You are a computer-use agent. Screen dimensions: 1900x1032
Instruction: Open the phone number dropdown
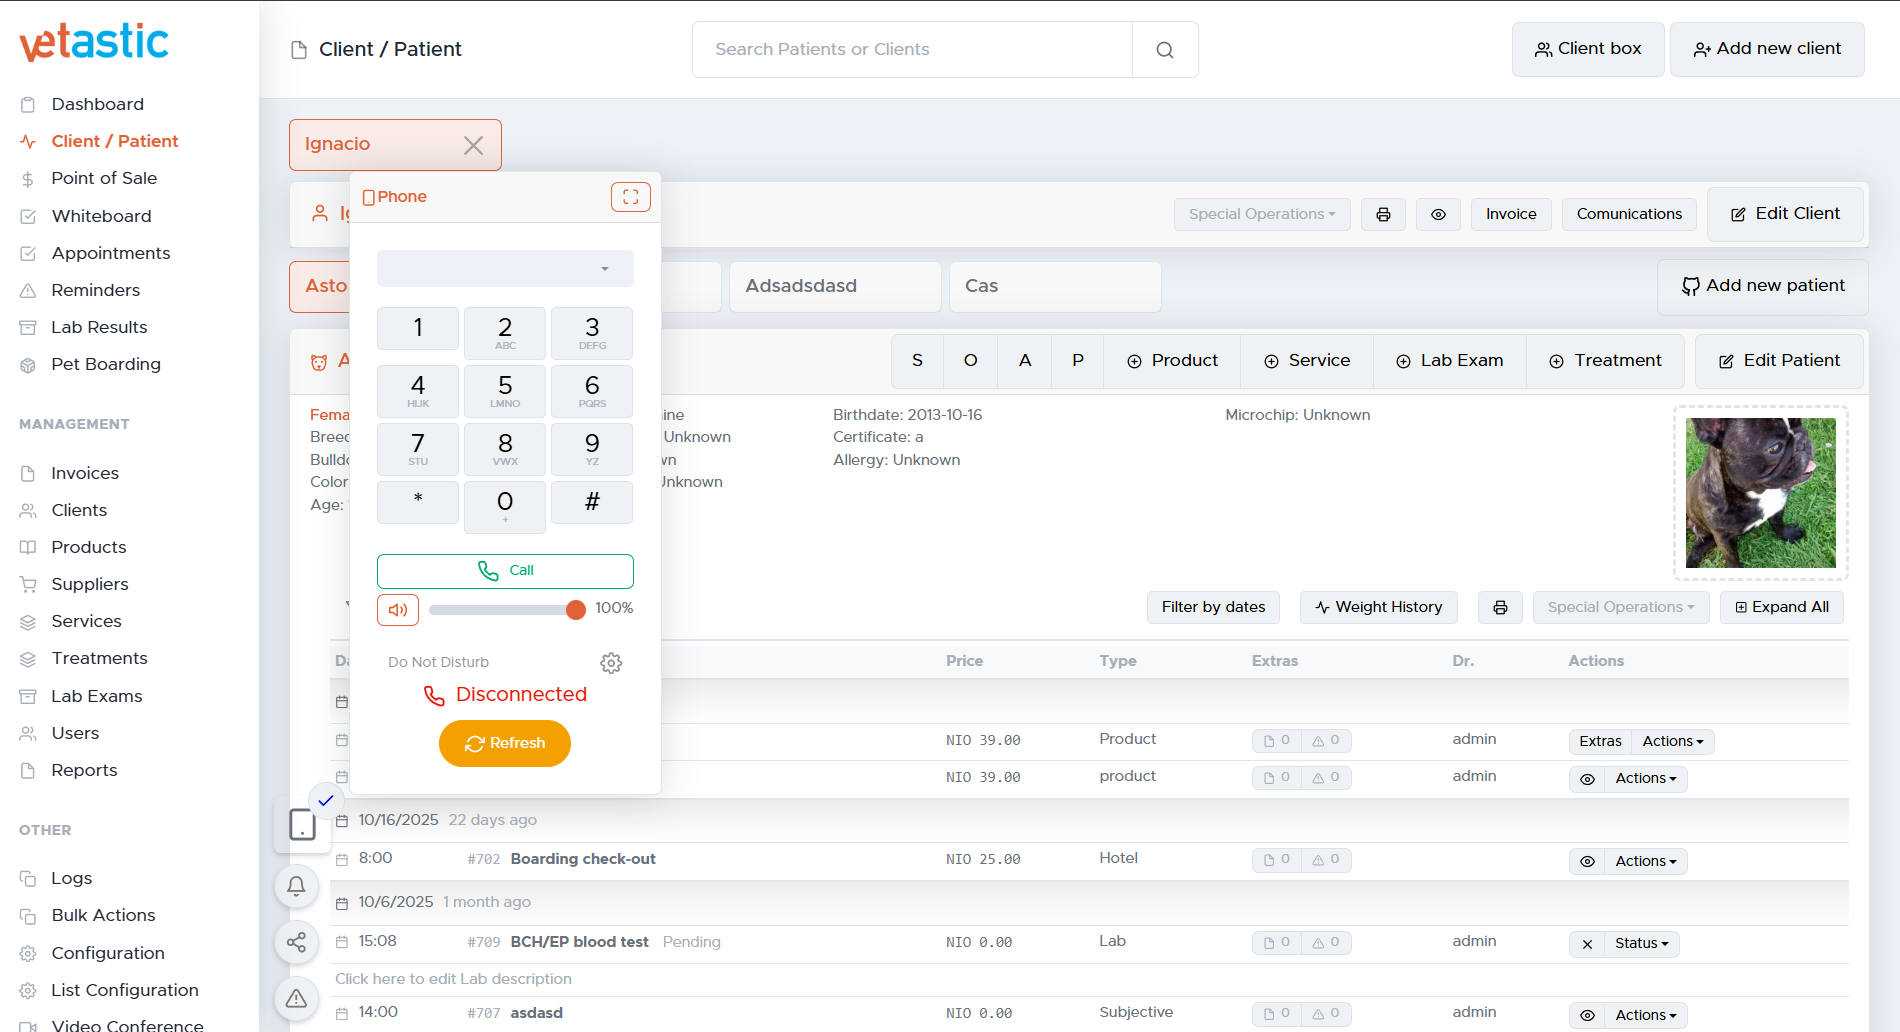[x=505, y=268]
